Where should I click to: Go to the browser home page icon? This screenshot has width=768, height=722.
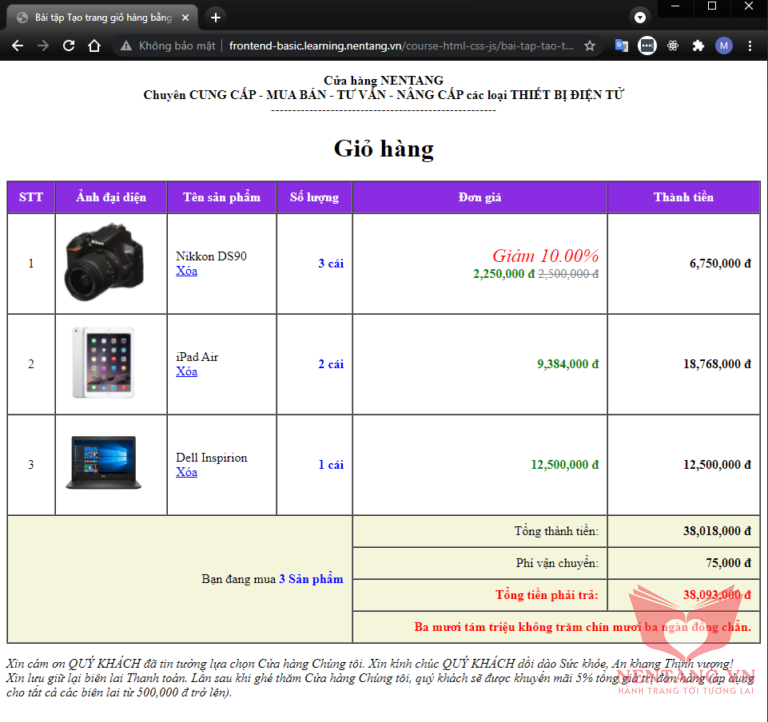[x=94, y=46]
